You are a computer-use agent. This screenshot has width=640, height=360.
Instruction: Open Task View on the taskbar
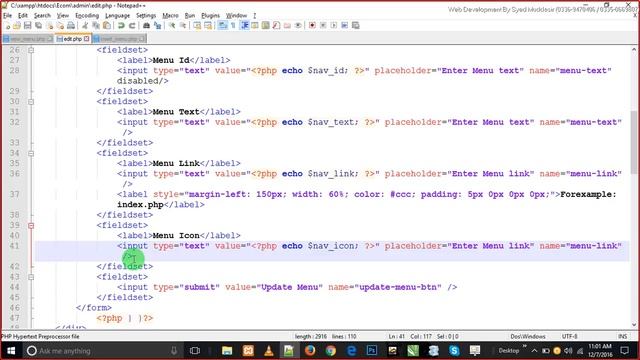click(195, 351)
